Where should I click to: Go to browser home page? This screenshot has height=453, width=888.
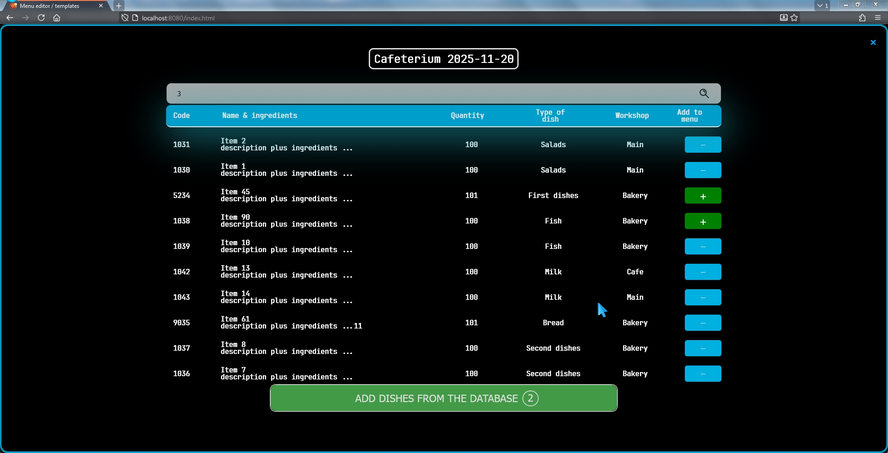click(57, 17)
